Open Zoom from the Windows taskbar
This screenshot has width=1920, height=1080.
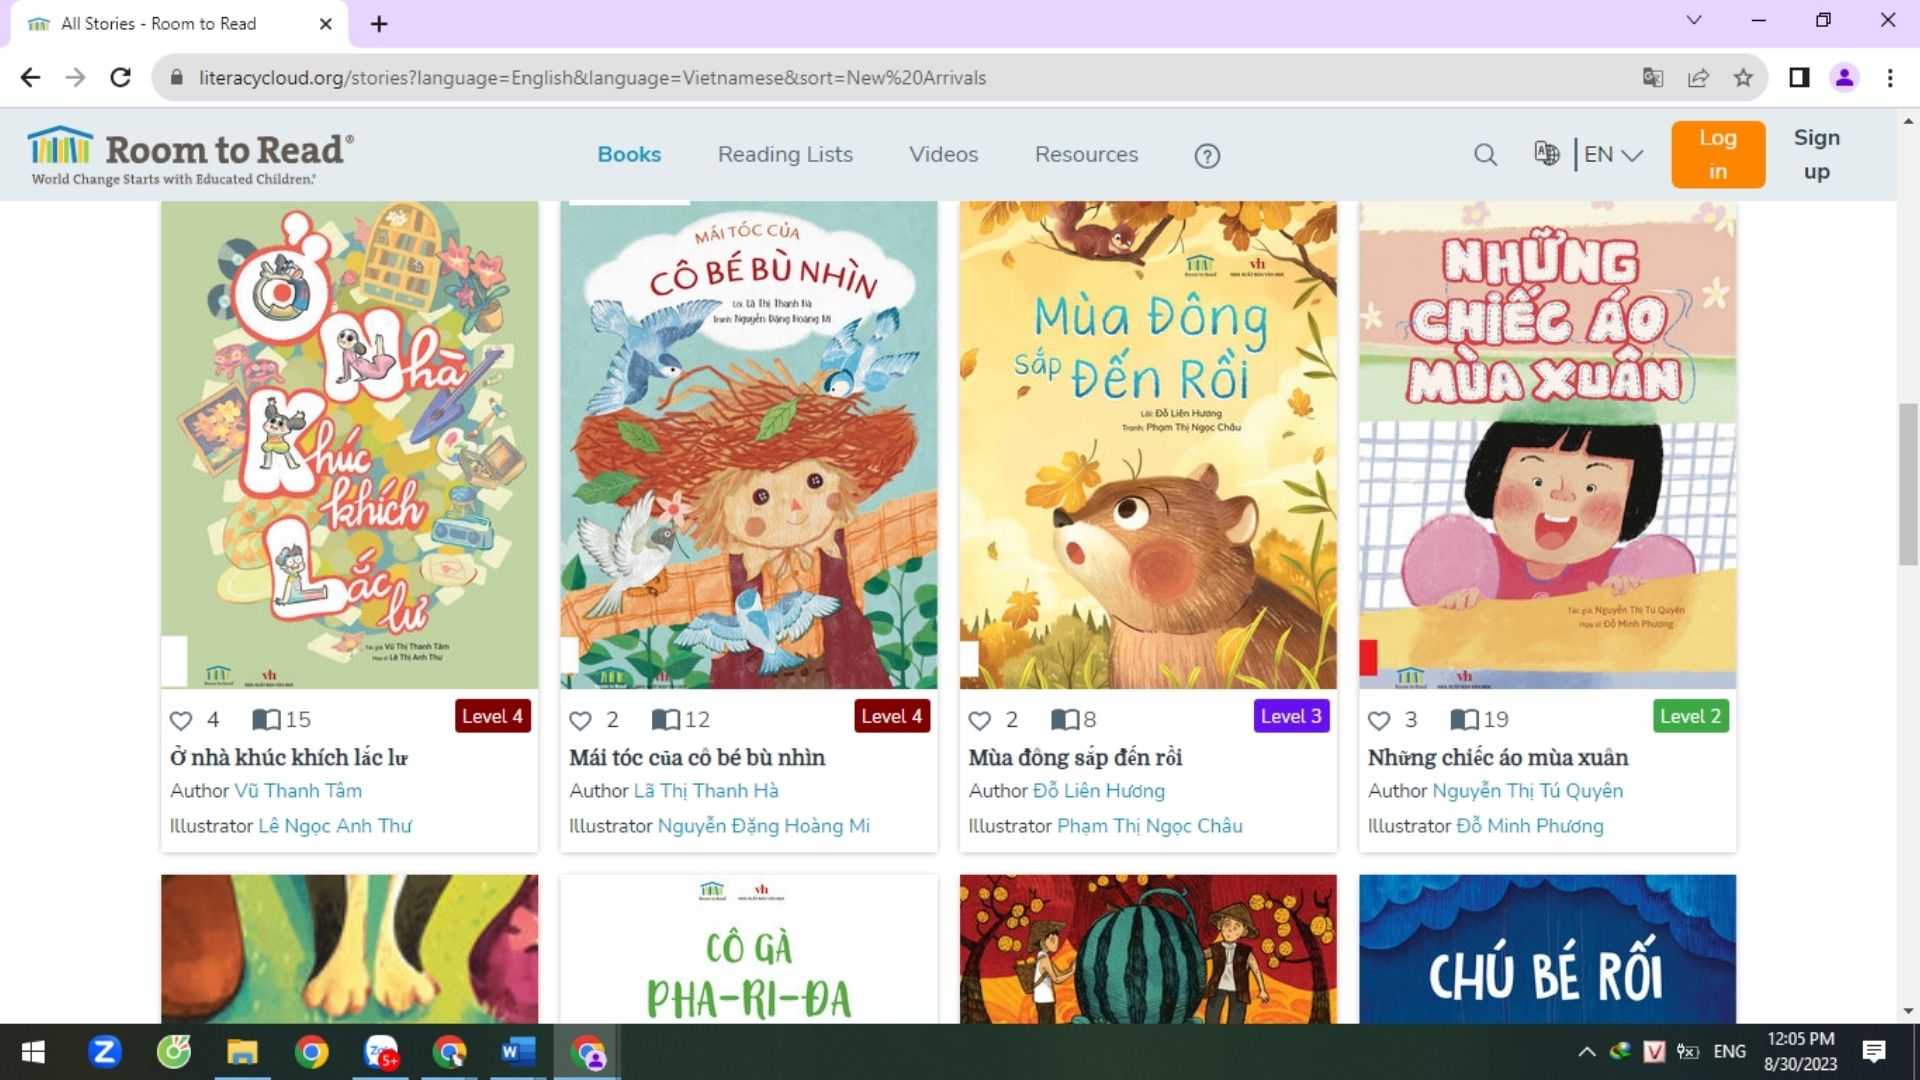point(104,1052)
